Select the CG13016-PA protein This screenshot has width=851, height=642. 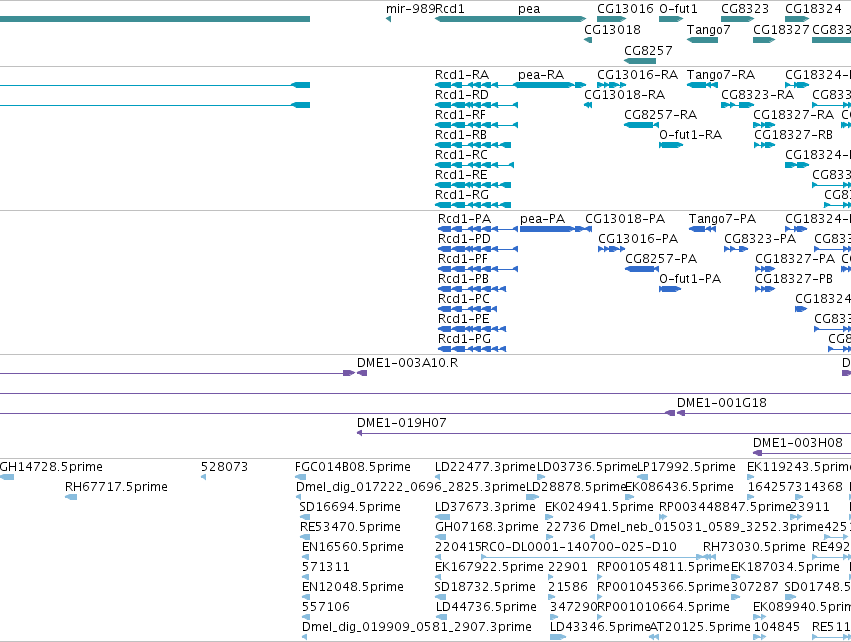pyautogui.click(x=611, y=249)
